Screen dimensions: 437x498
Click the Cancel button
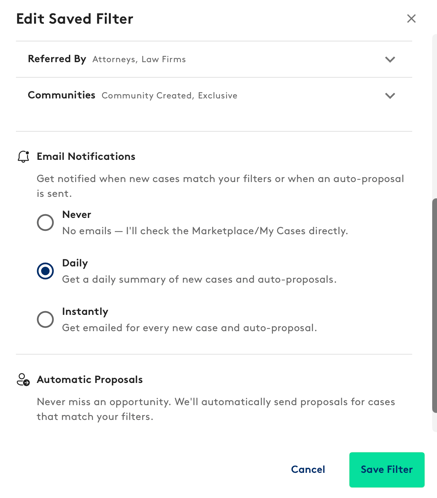click(x=308, y=469)
